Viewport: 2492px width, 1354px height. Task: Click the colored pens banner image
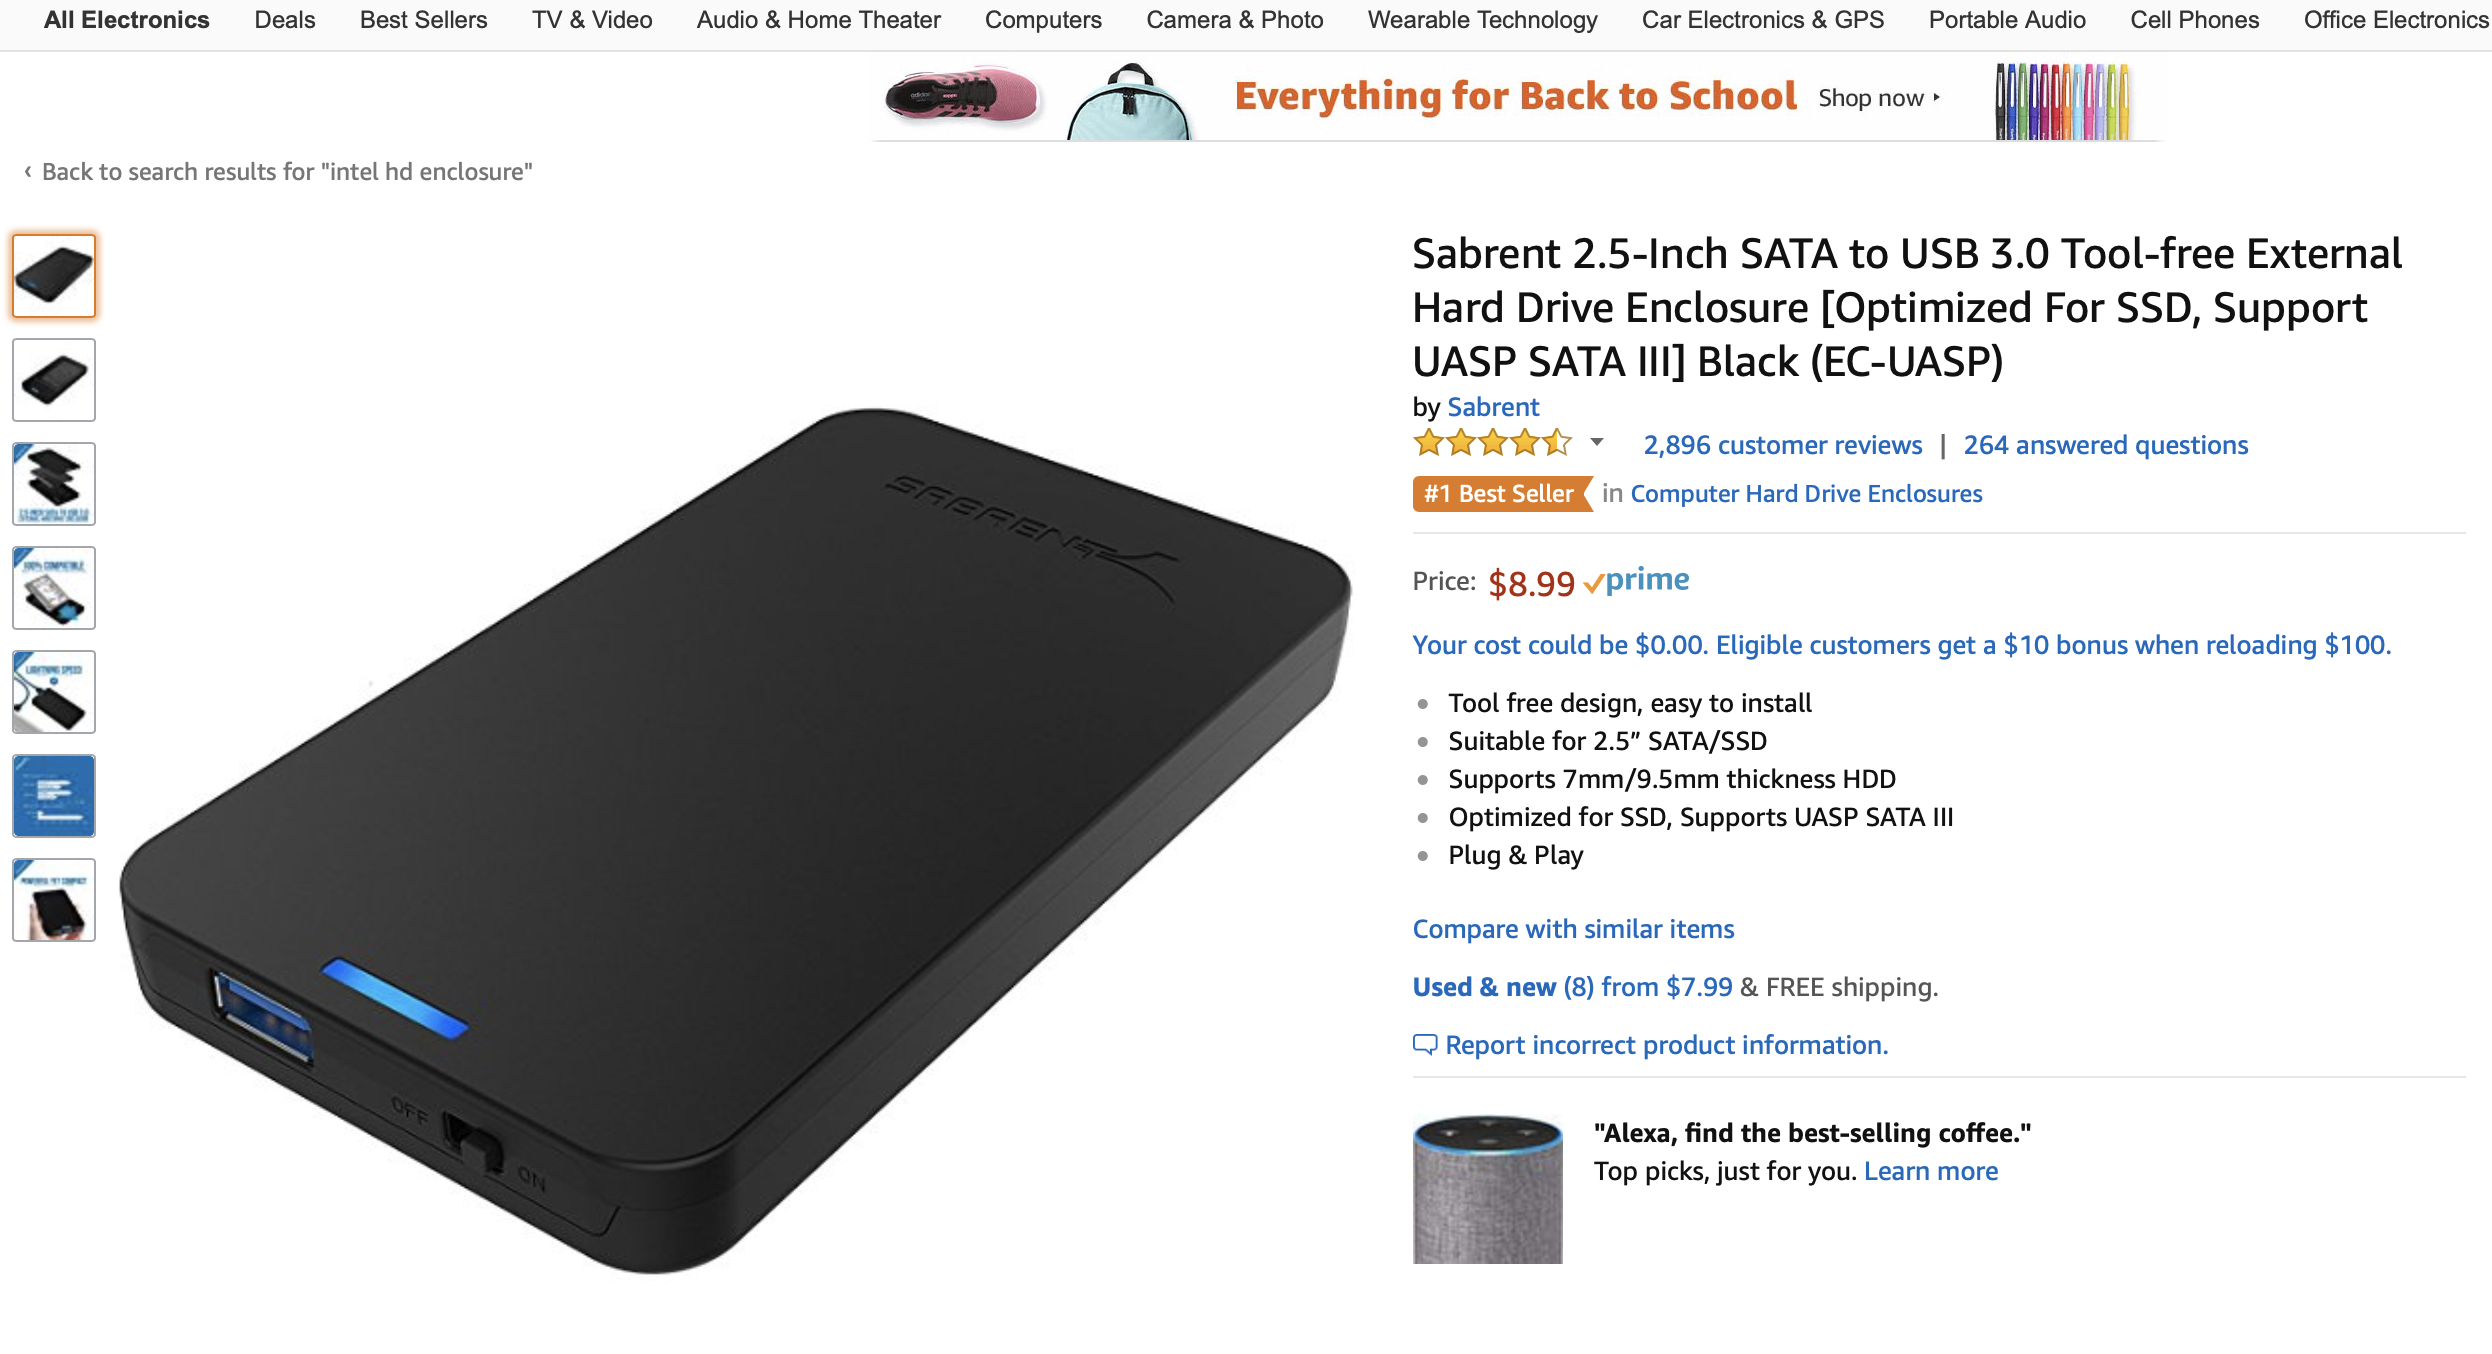tap(2061, 101)
